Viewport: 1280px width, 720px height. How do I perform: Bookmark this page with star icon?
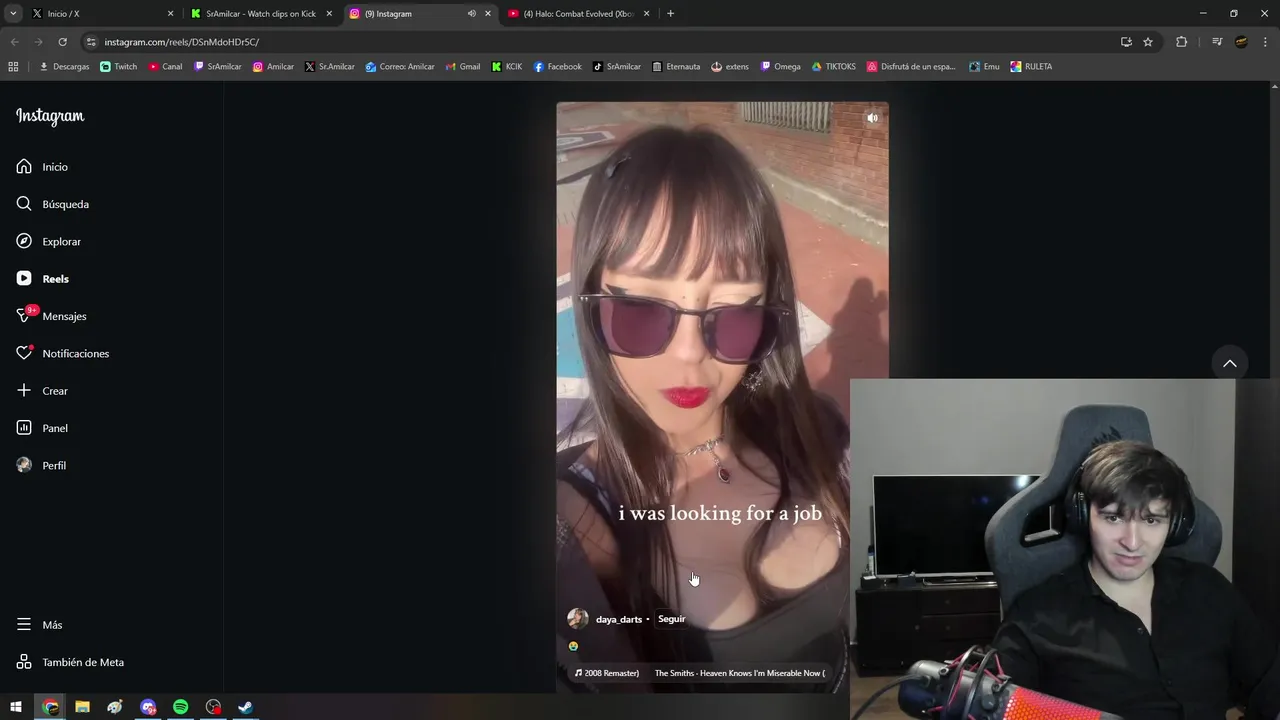[x=1148, y=42]
